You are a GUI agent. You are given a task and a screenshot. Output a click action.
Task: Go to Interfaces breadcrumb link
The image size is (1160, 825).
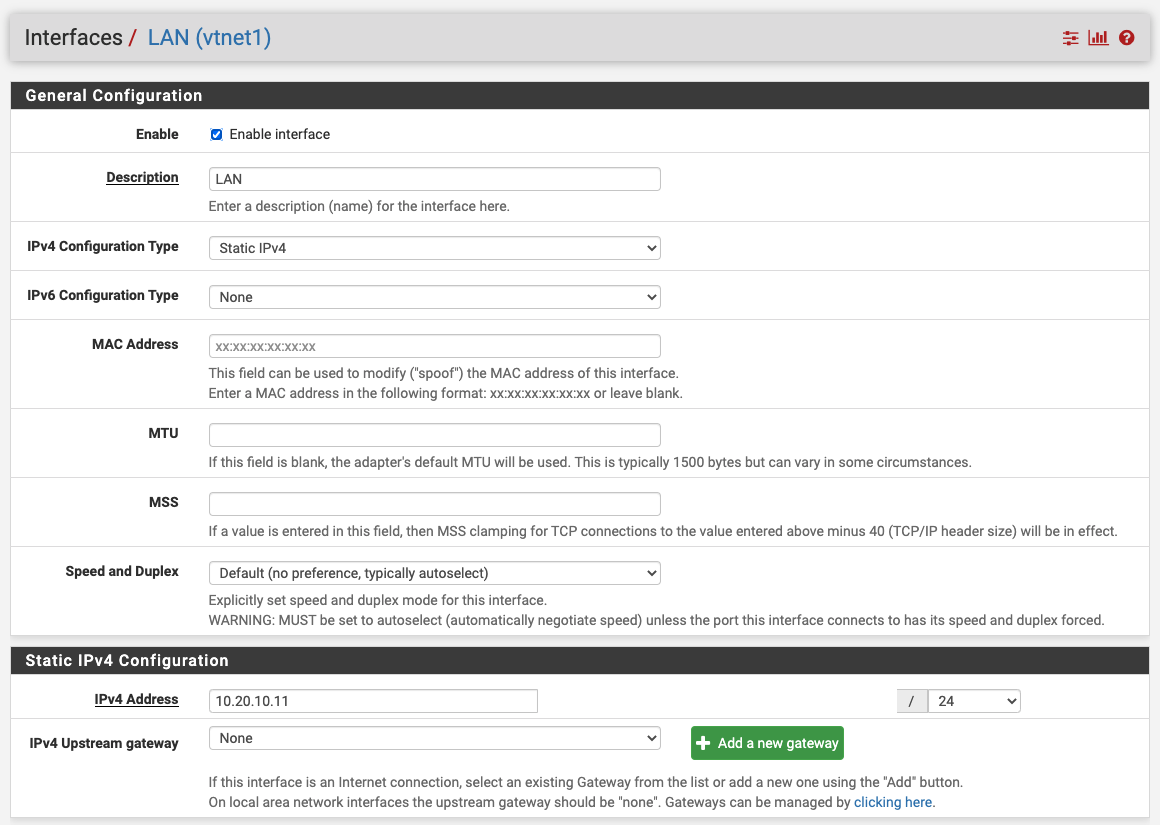pos(73,37)
